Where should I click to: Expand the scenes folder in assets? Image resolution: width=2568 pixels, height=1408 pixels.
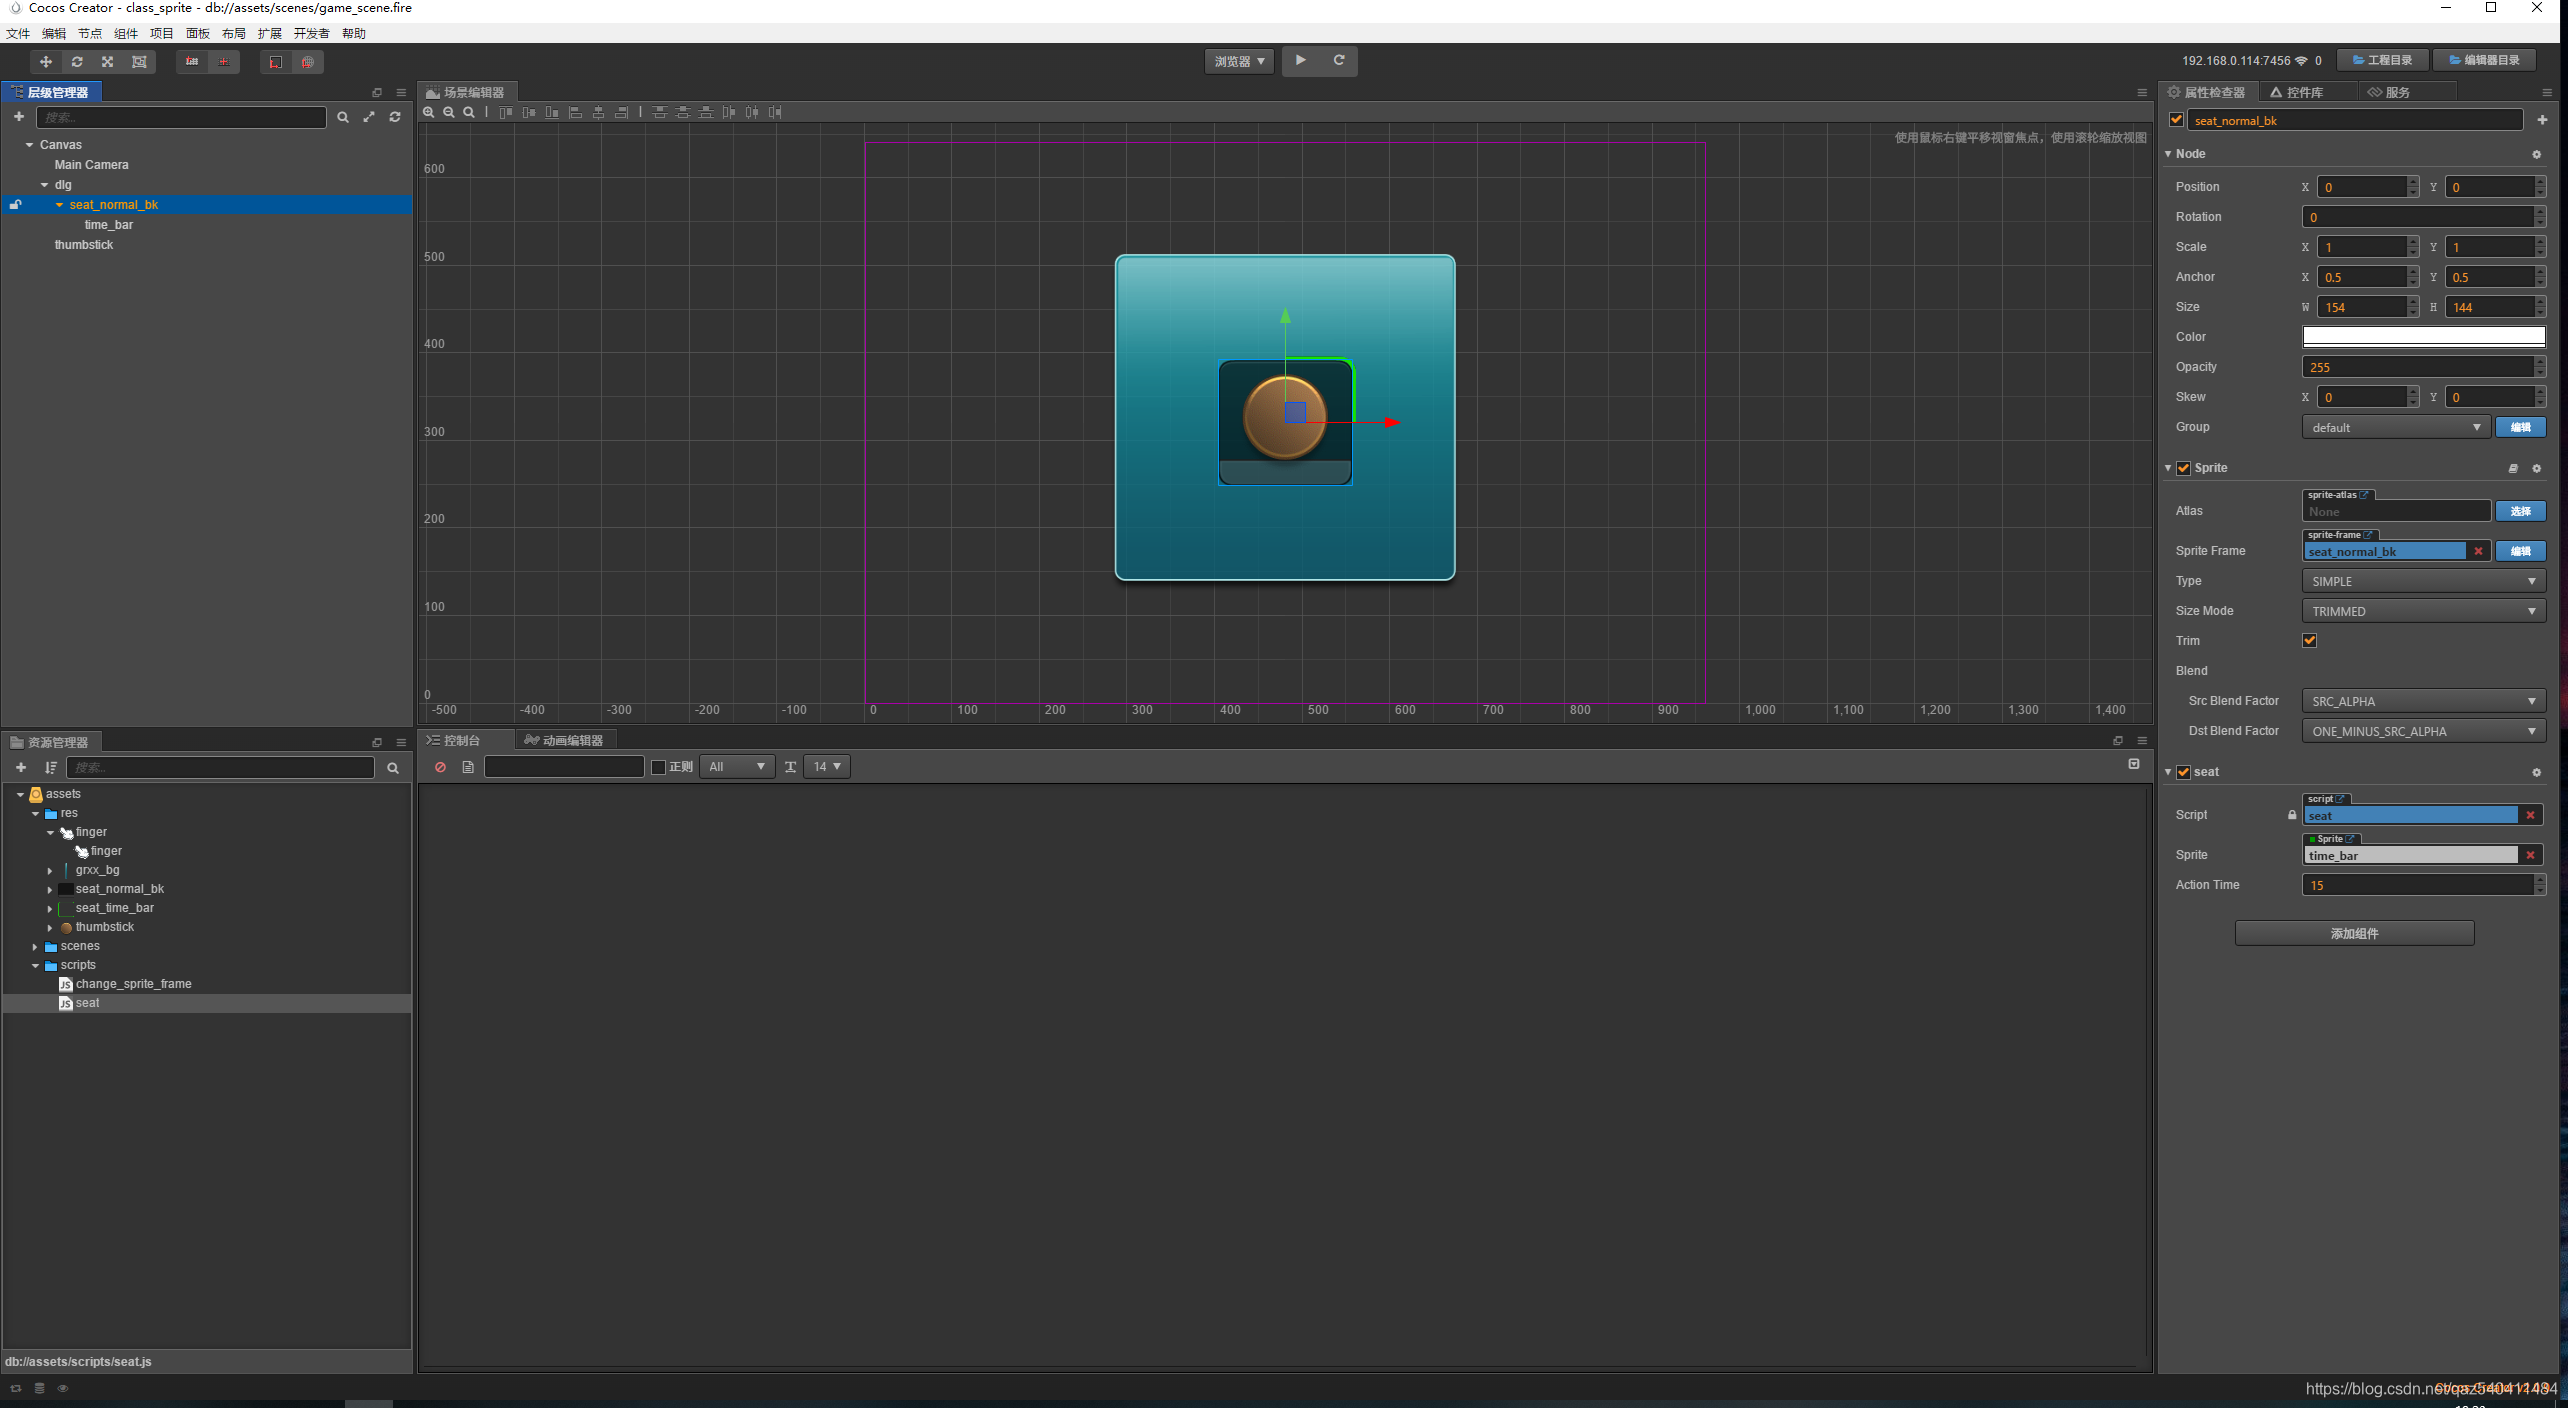[35, 946]
